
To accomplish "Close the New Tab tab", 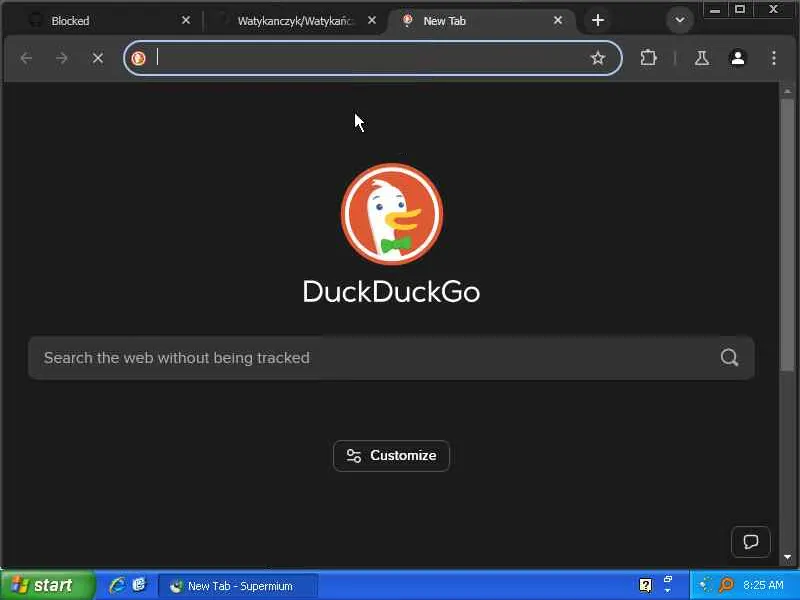I will pos(558,20).
